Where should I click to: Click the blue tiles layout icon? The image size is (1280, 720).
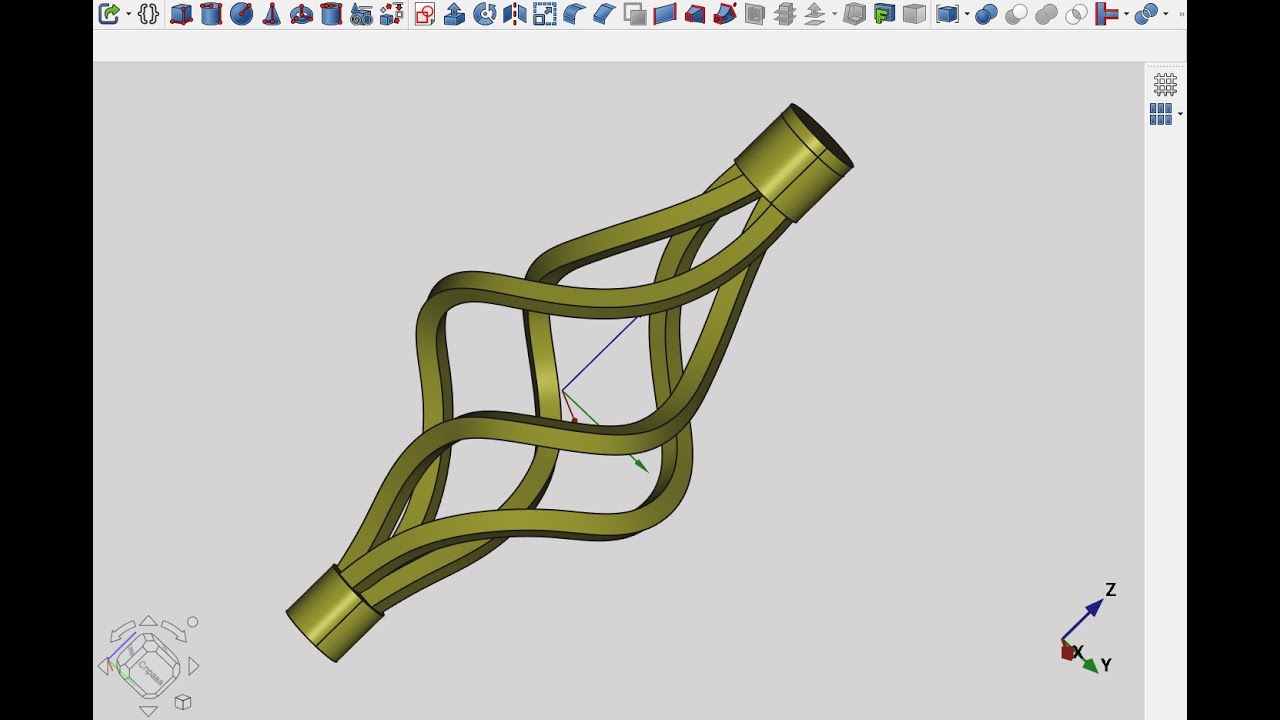(1161, 114)
